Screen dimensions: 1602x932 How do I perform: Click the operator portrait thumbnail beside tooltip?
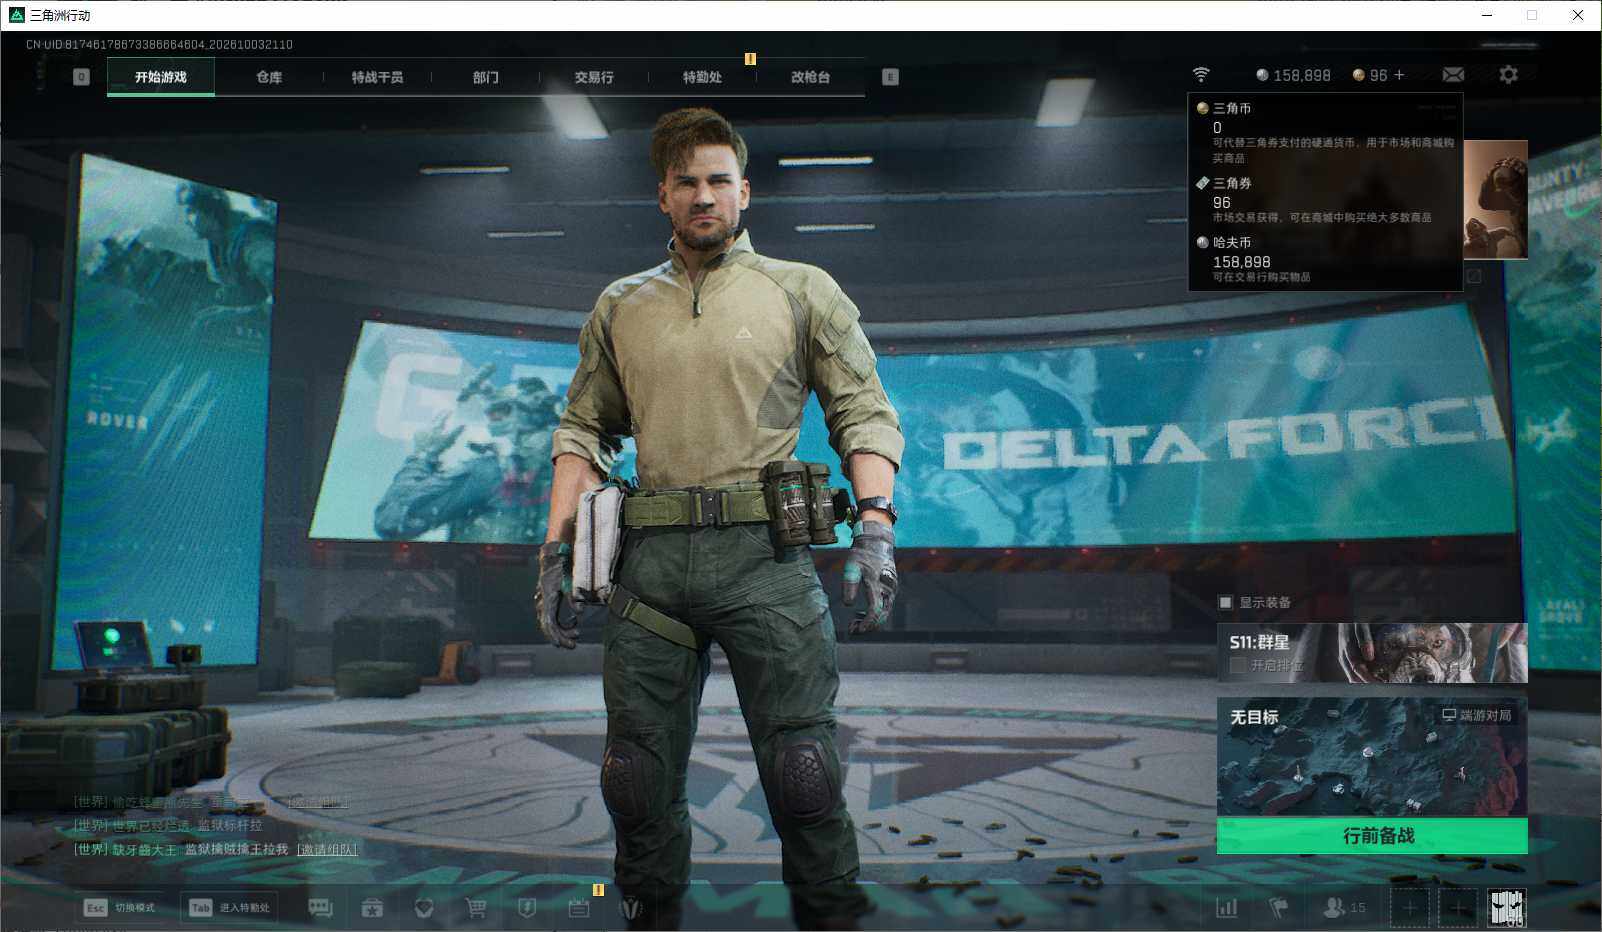tap(1496, 200)
